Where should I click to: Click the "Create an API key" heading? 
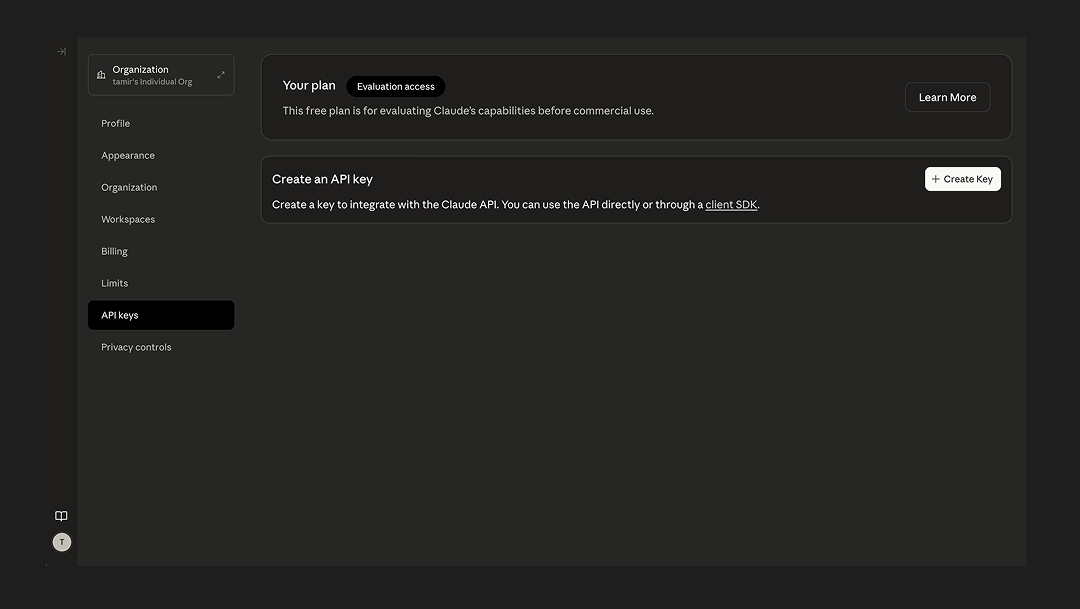tap(322, 179)
